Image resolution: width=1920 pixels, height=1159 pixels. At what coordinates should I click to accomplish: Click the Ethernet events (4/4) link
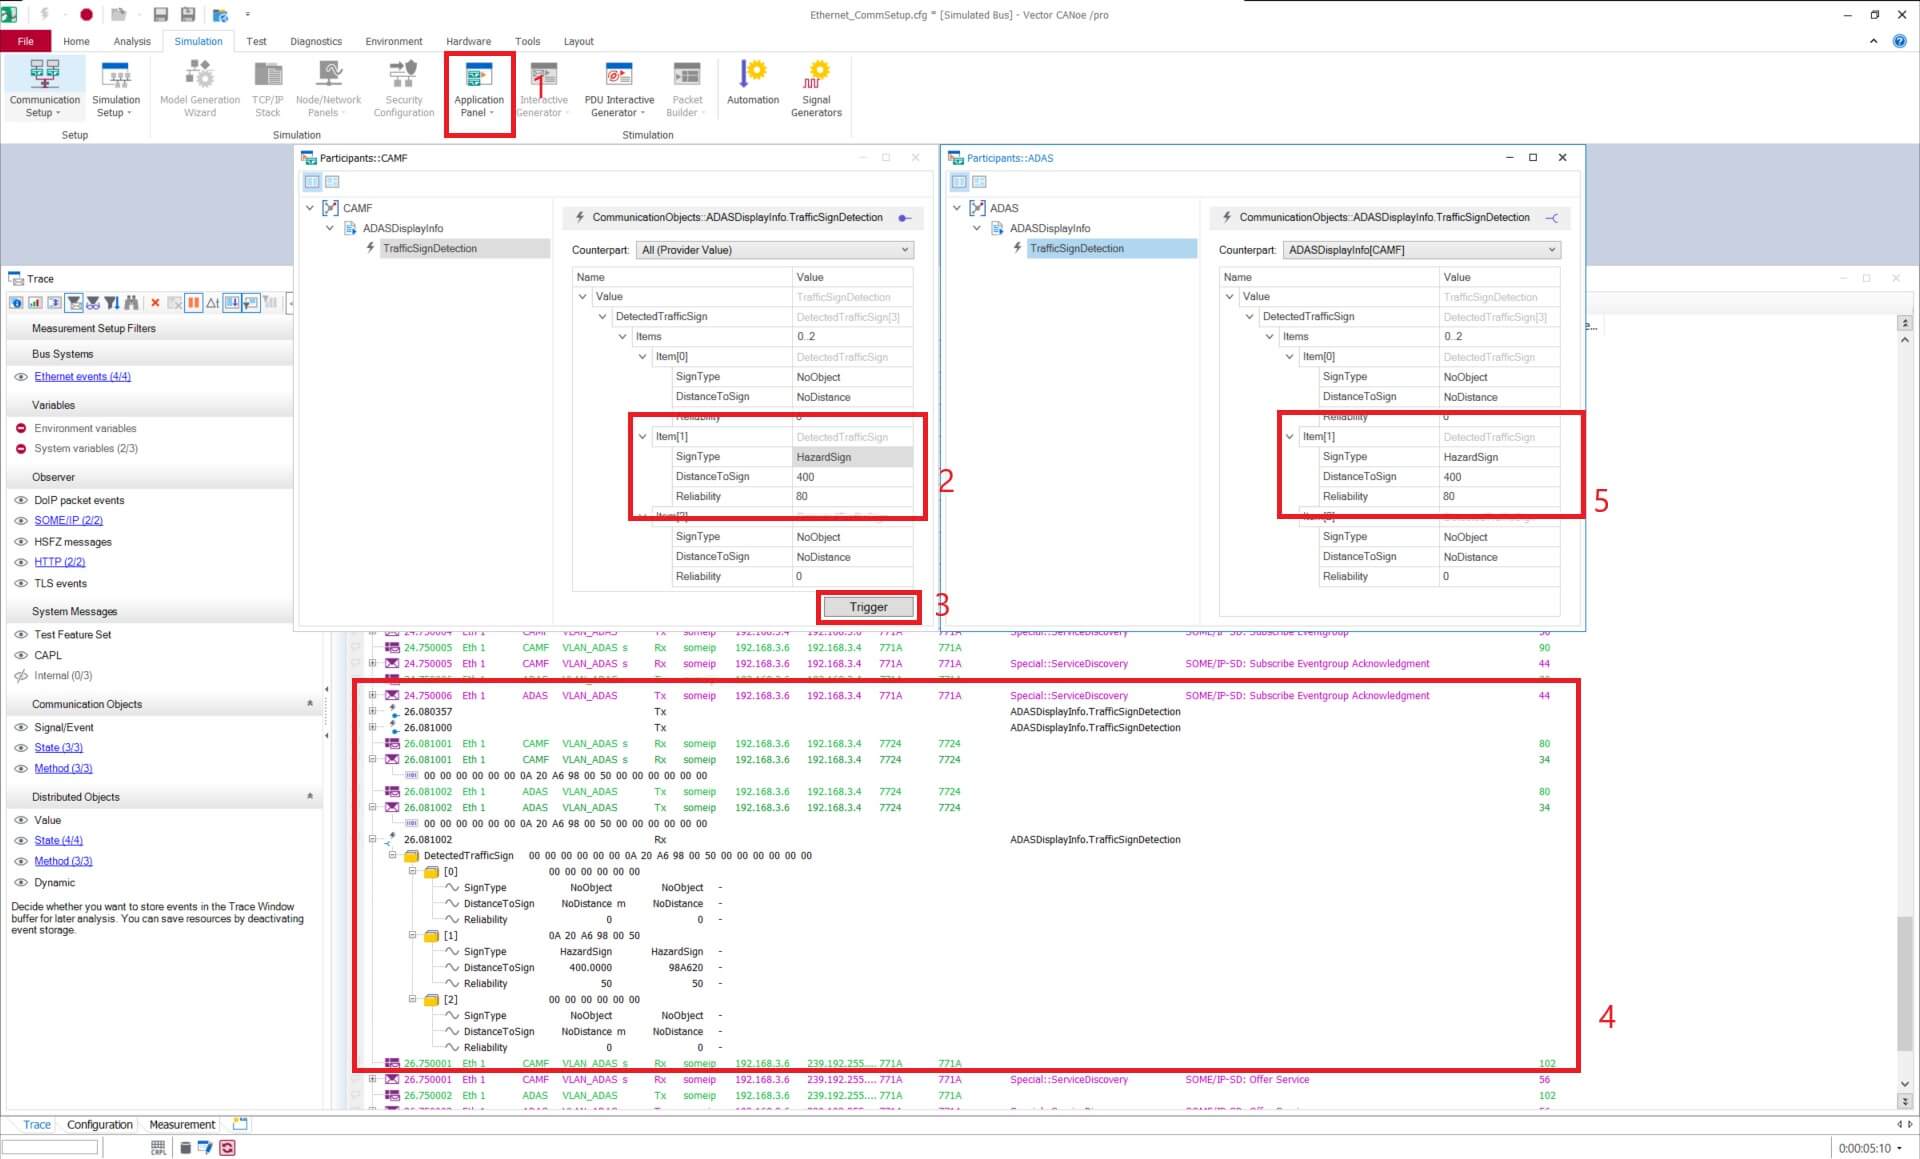(x=82, y=376)
